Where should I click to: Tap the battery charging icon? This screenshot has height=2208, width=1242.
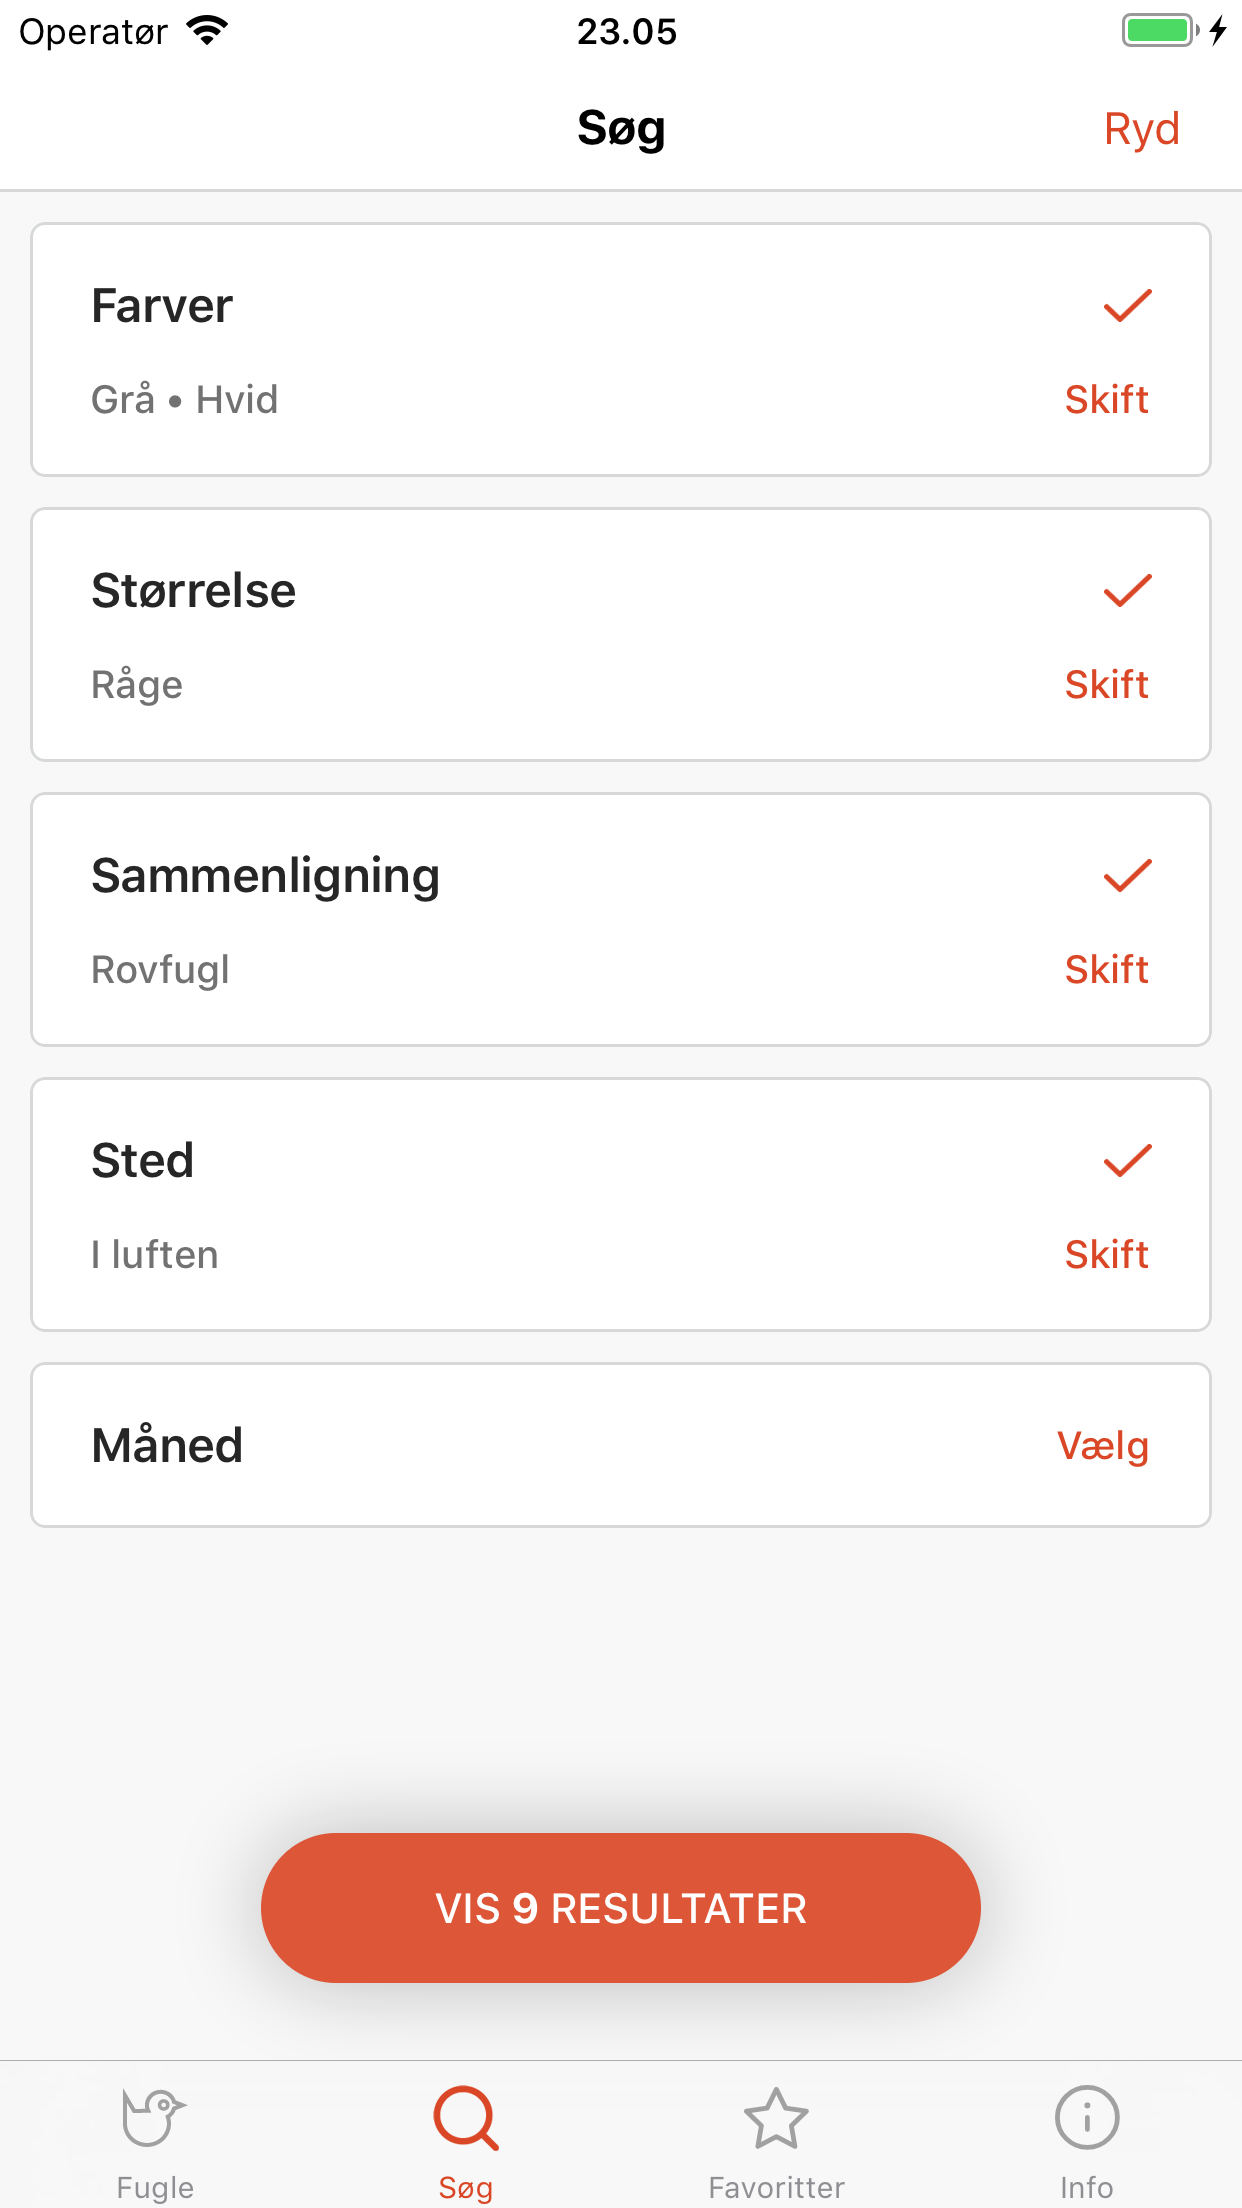click(1174, 31)
